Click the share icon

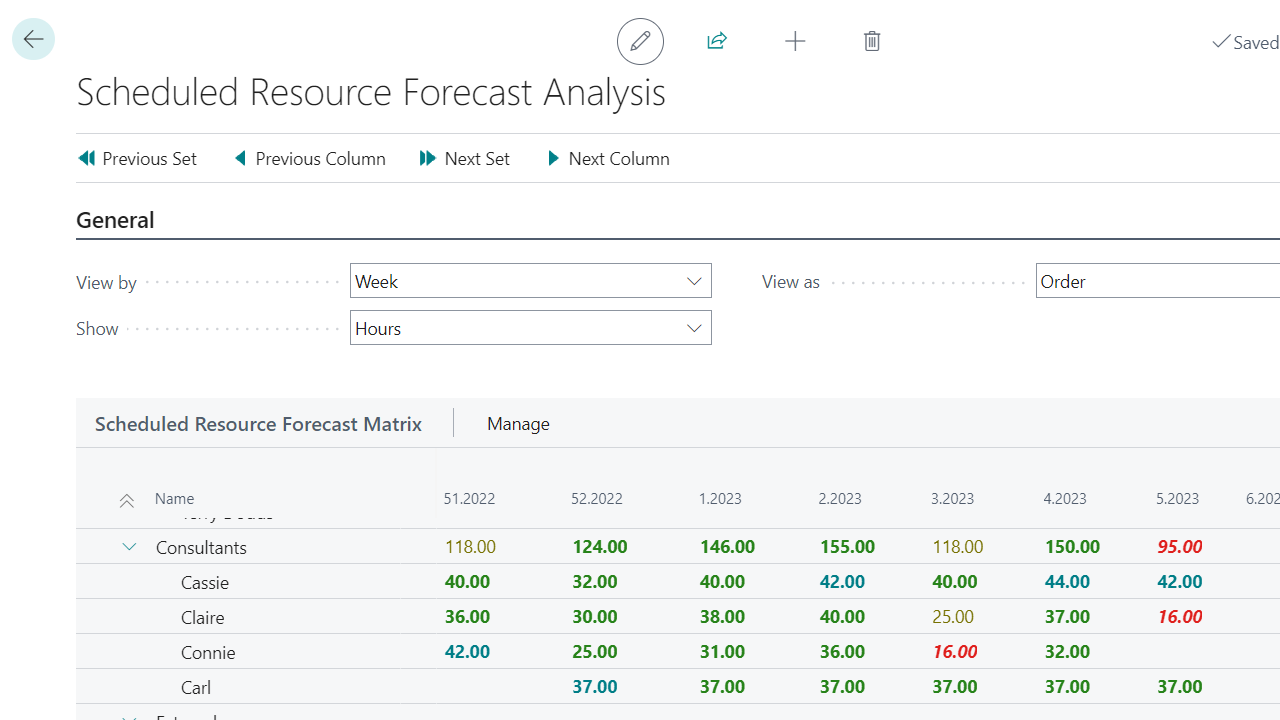(x=717, y=41)
